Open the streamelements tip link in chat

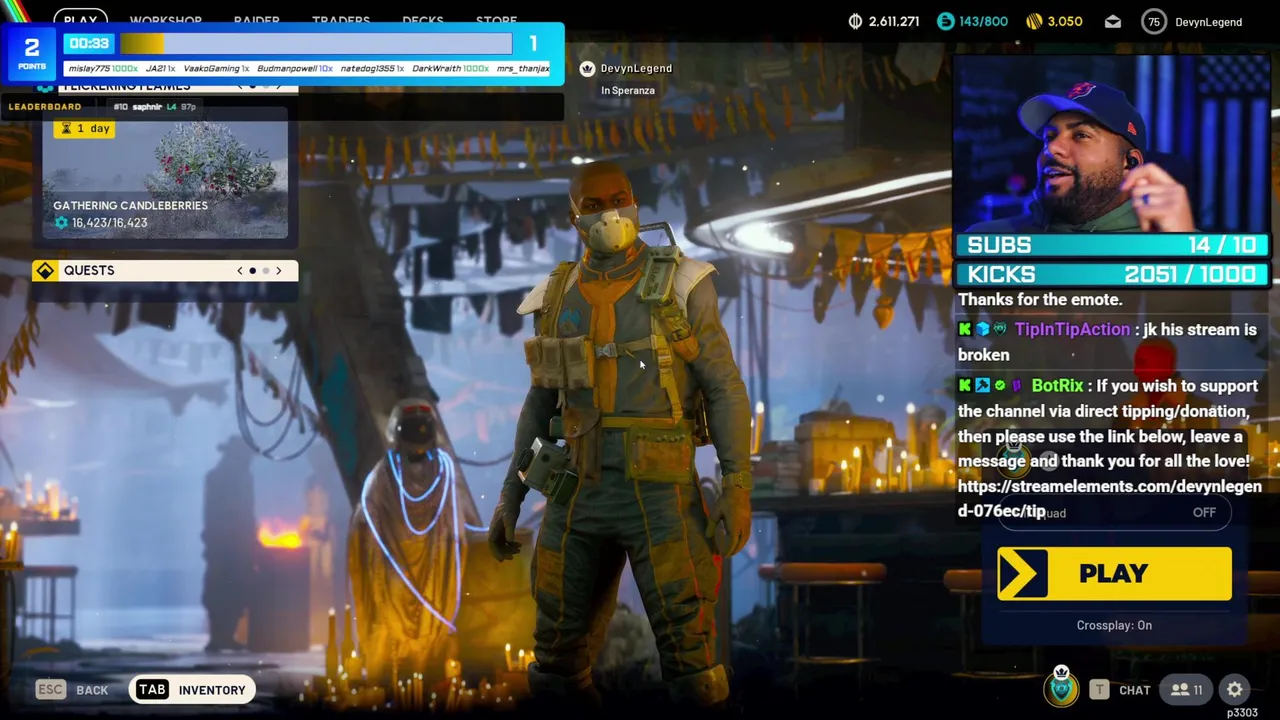click(x=1110, y=498)
